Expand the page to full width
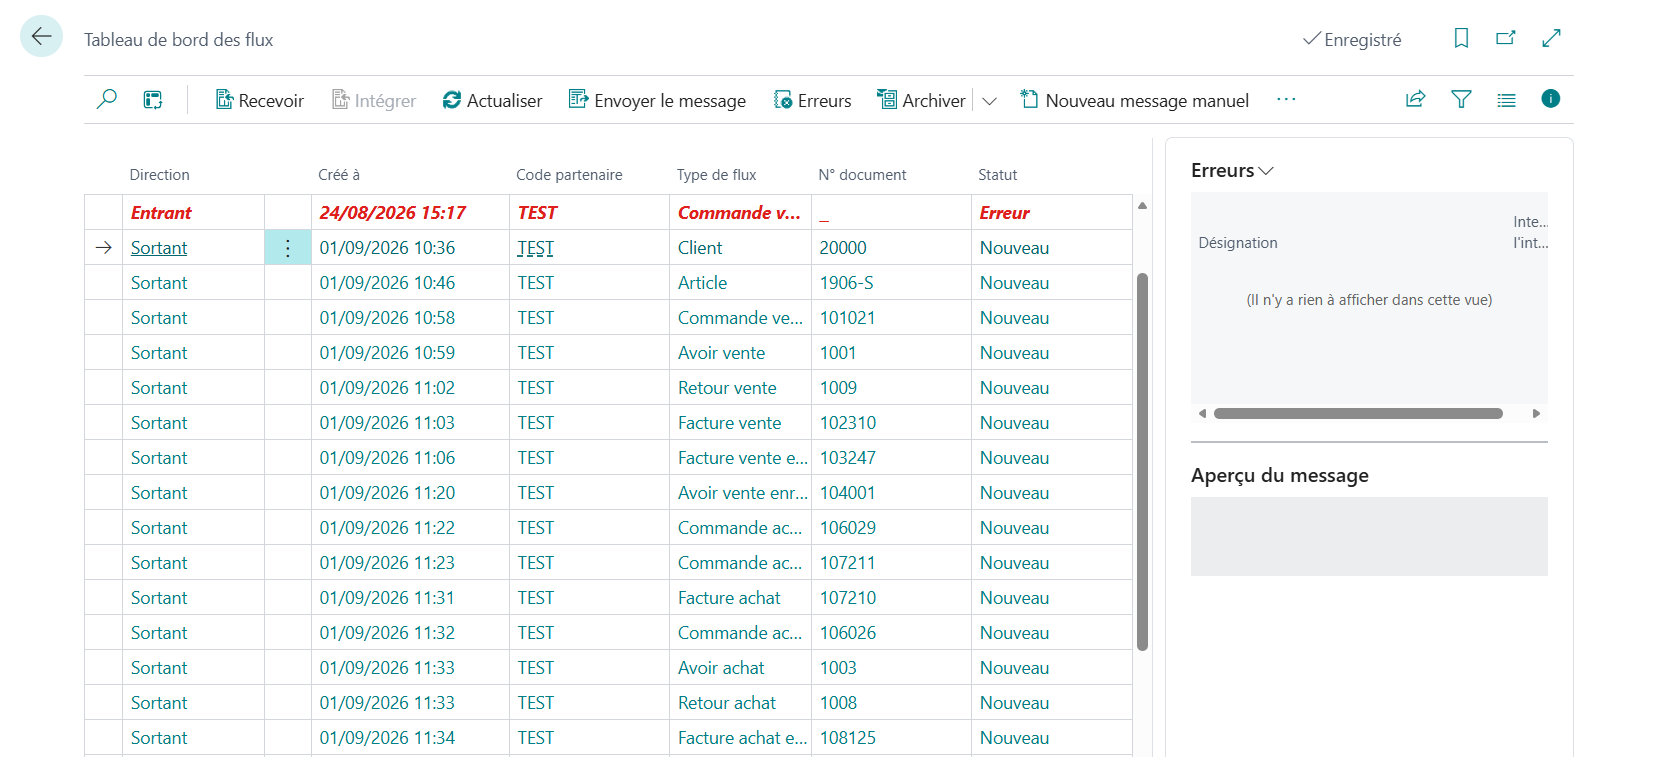The image size is (1656, 757). click(x=1551, y=38)
